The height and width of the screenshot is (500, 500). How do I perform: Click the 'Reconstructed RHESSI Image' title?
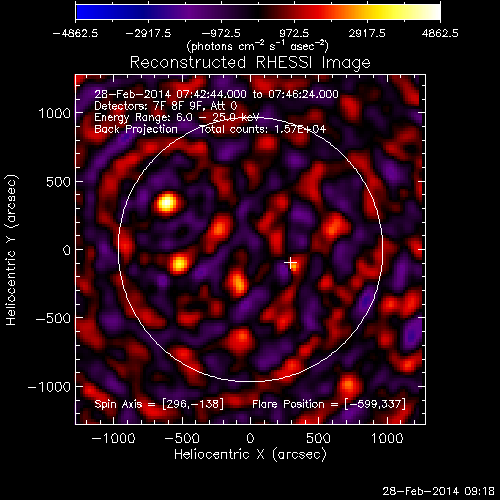pos(250,63)
